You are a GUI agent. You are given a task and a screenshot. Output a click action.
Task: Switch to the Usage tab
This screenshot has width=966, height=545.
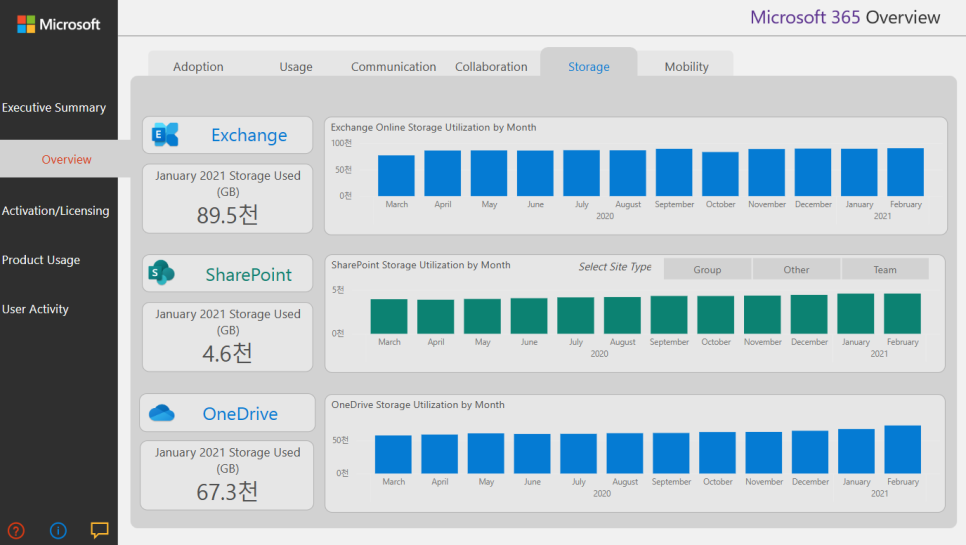pos(296,67)
